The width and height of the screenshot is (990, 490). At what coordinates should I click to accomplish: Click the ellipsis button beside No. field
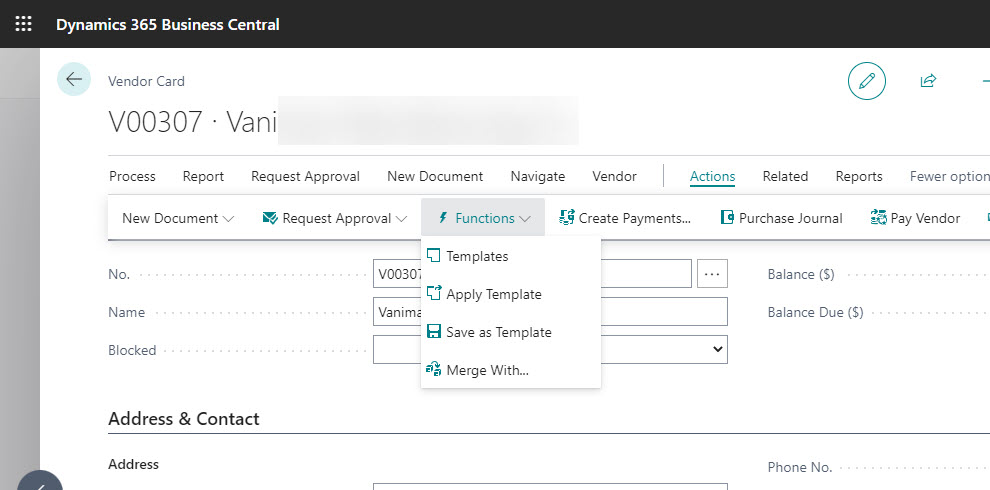712,273
